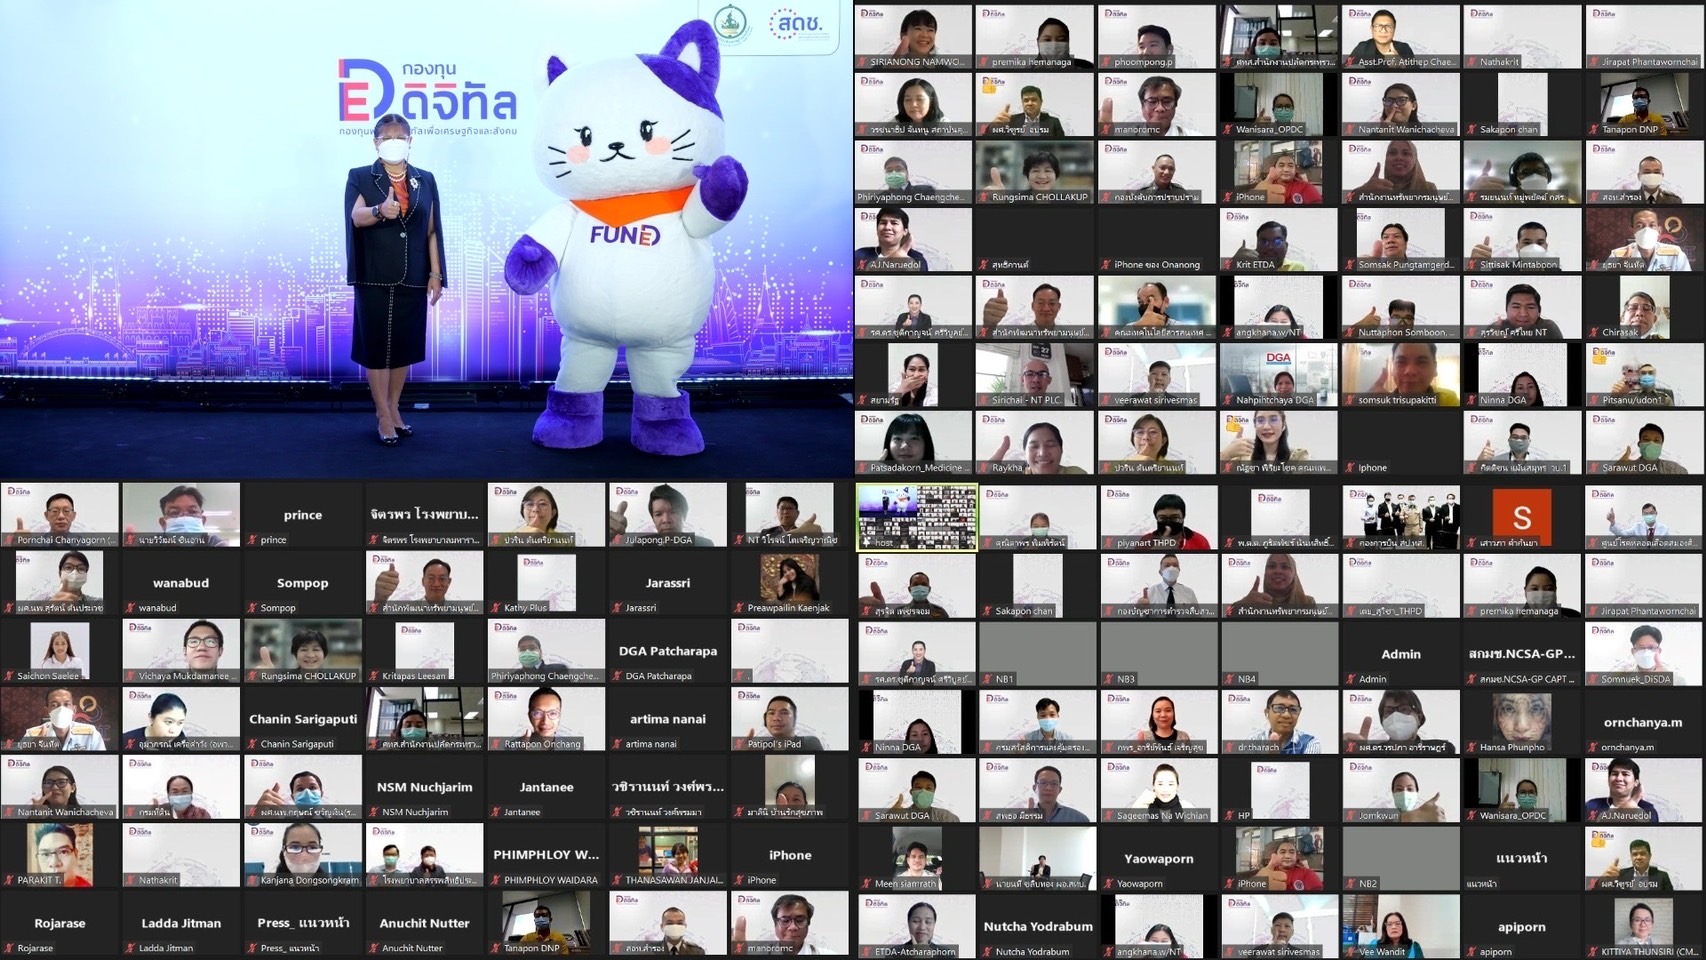
Task: Pick the 'DGA Patcharapa' participant tile
Action: [668, 650]
